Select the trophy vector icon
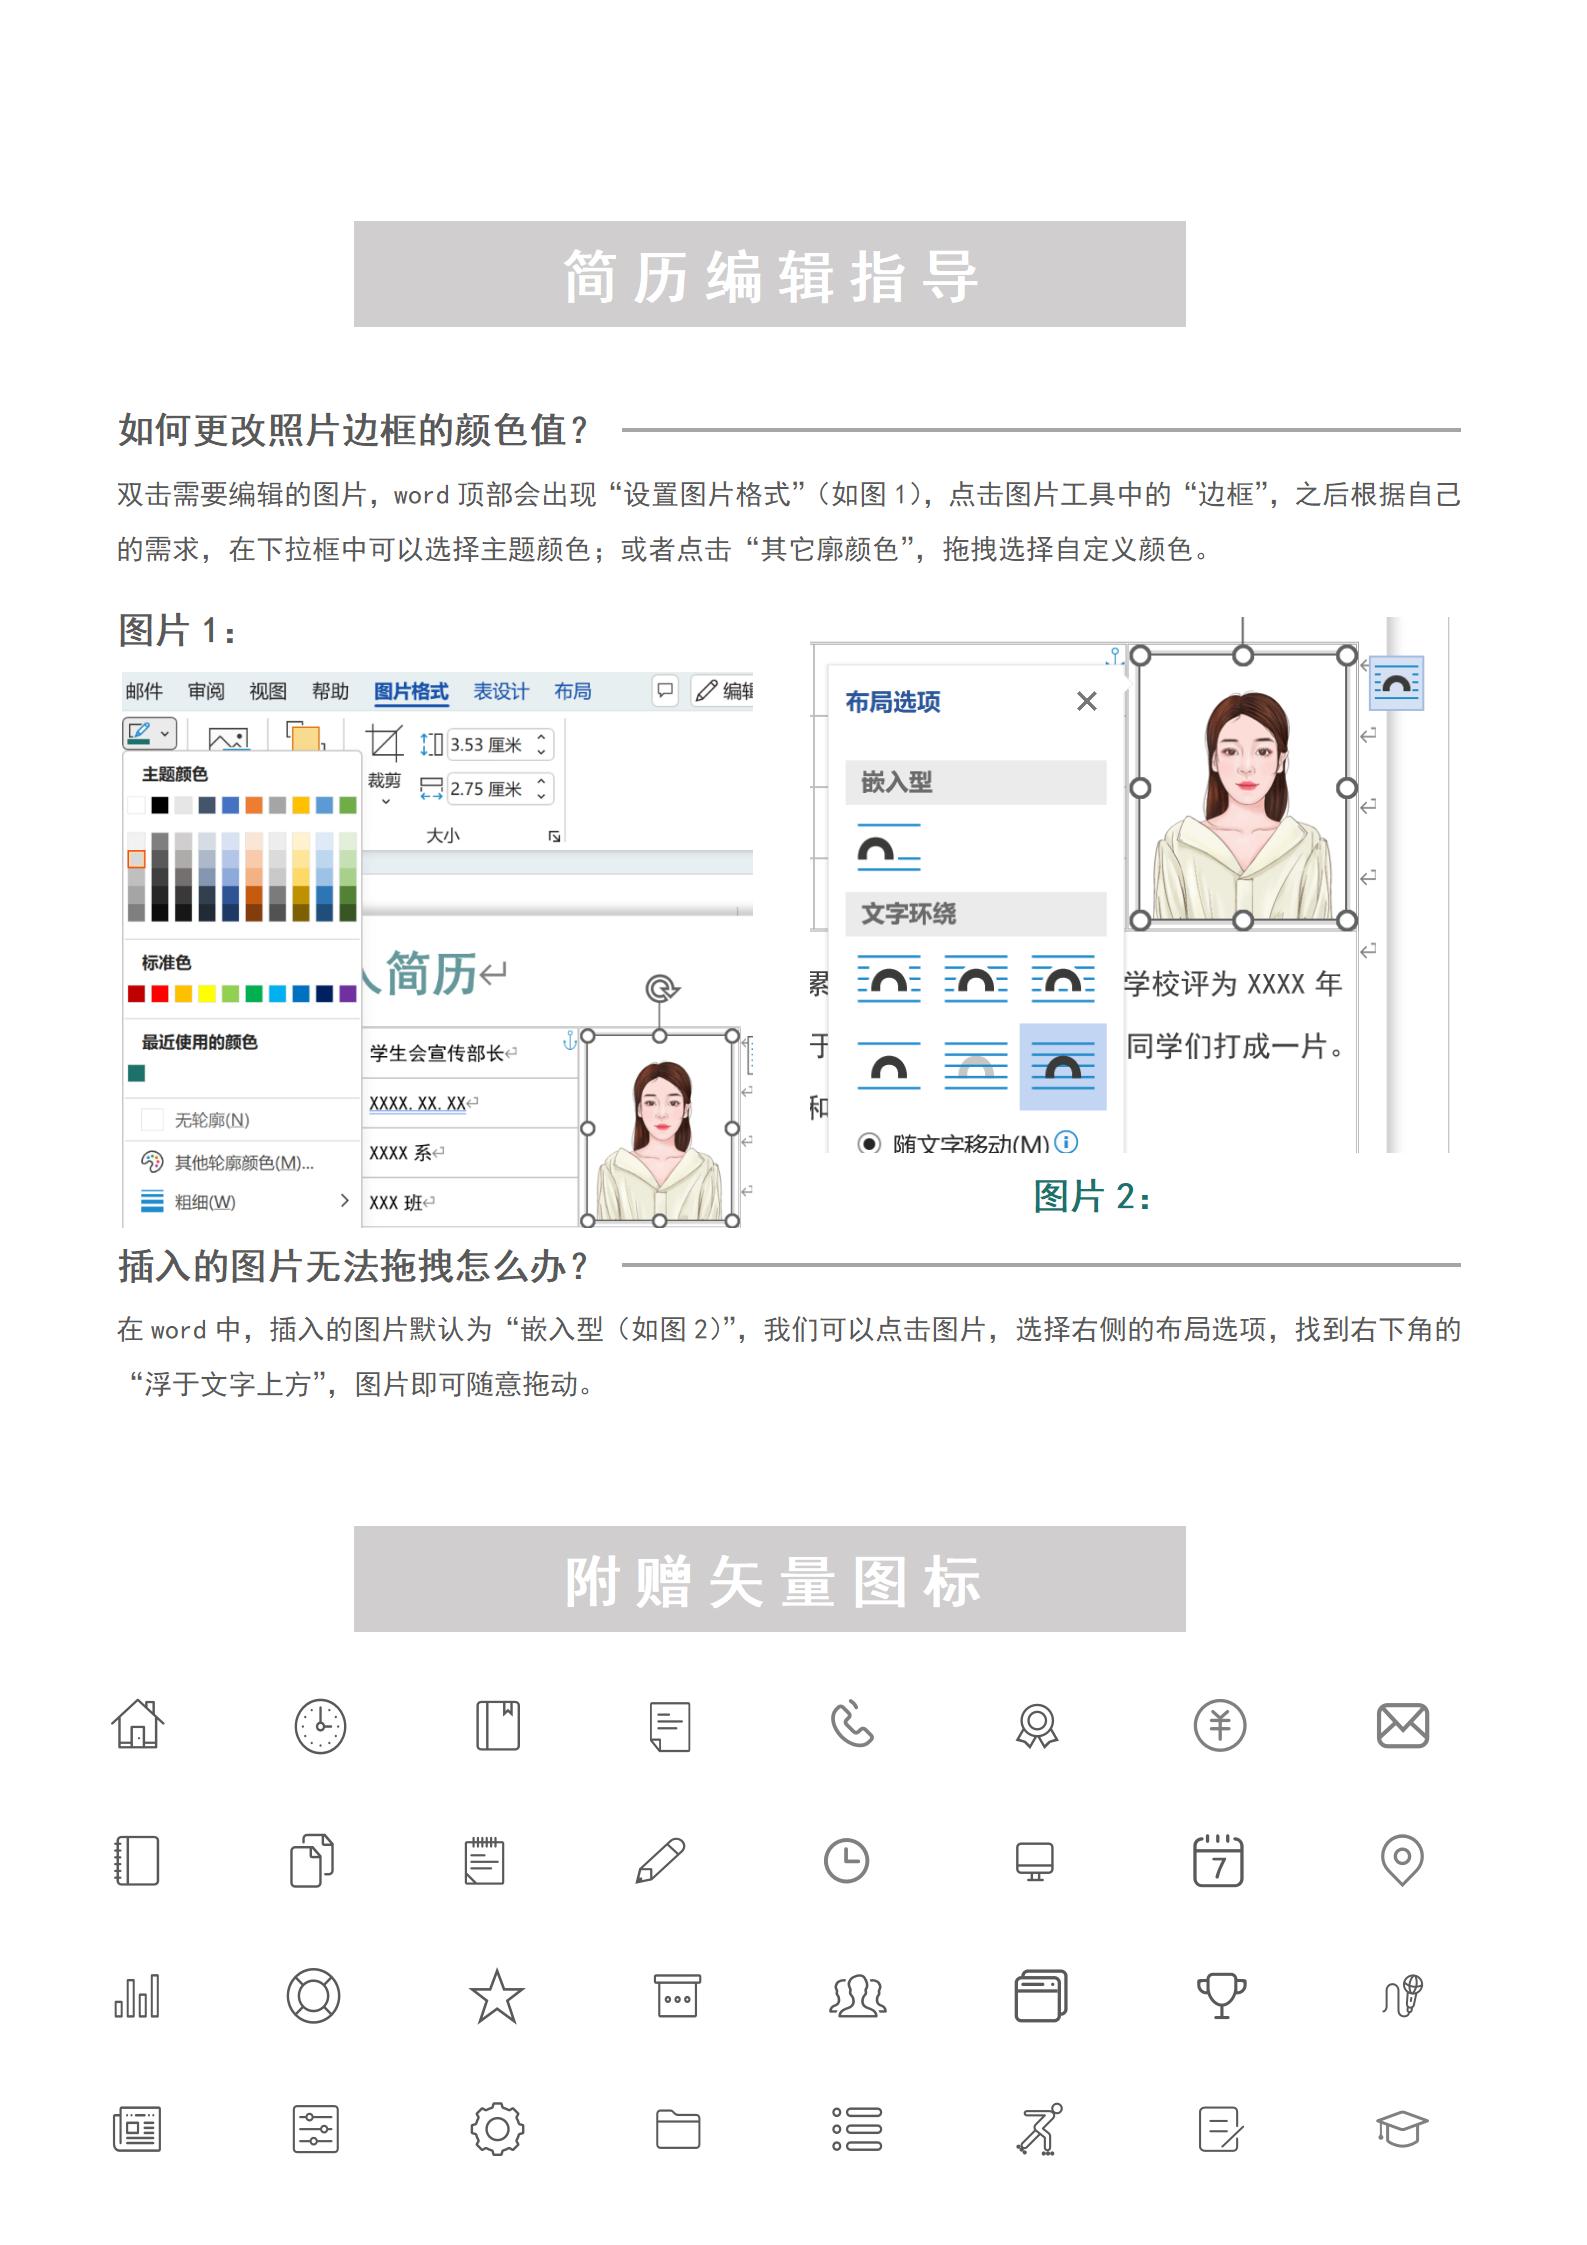The width and height of the screenshot is (1587, 2245). click(1221, 1996)
